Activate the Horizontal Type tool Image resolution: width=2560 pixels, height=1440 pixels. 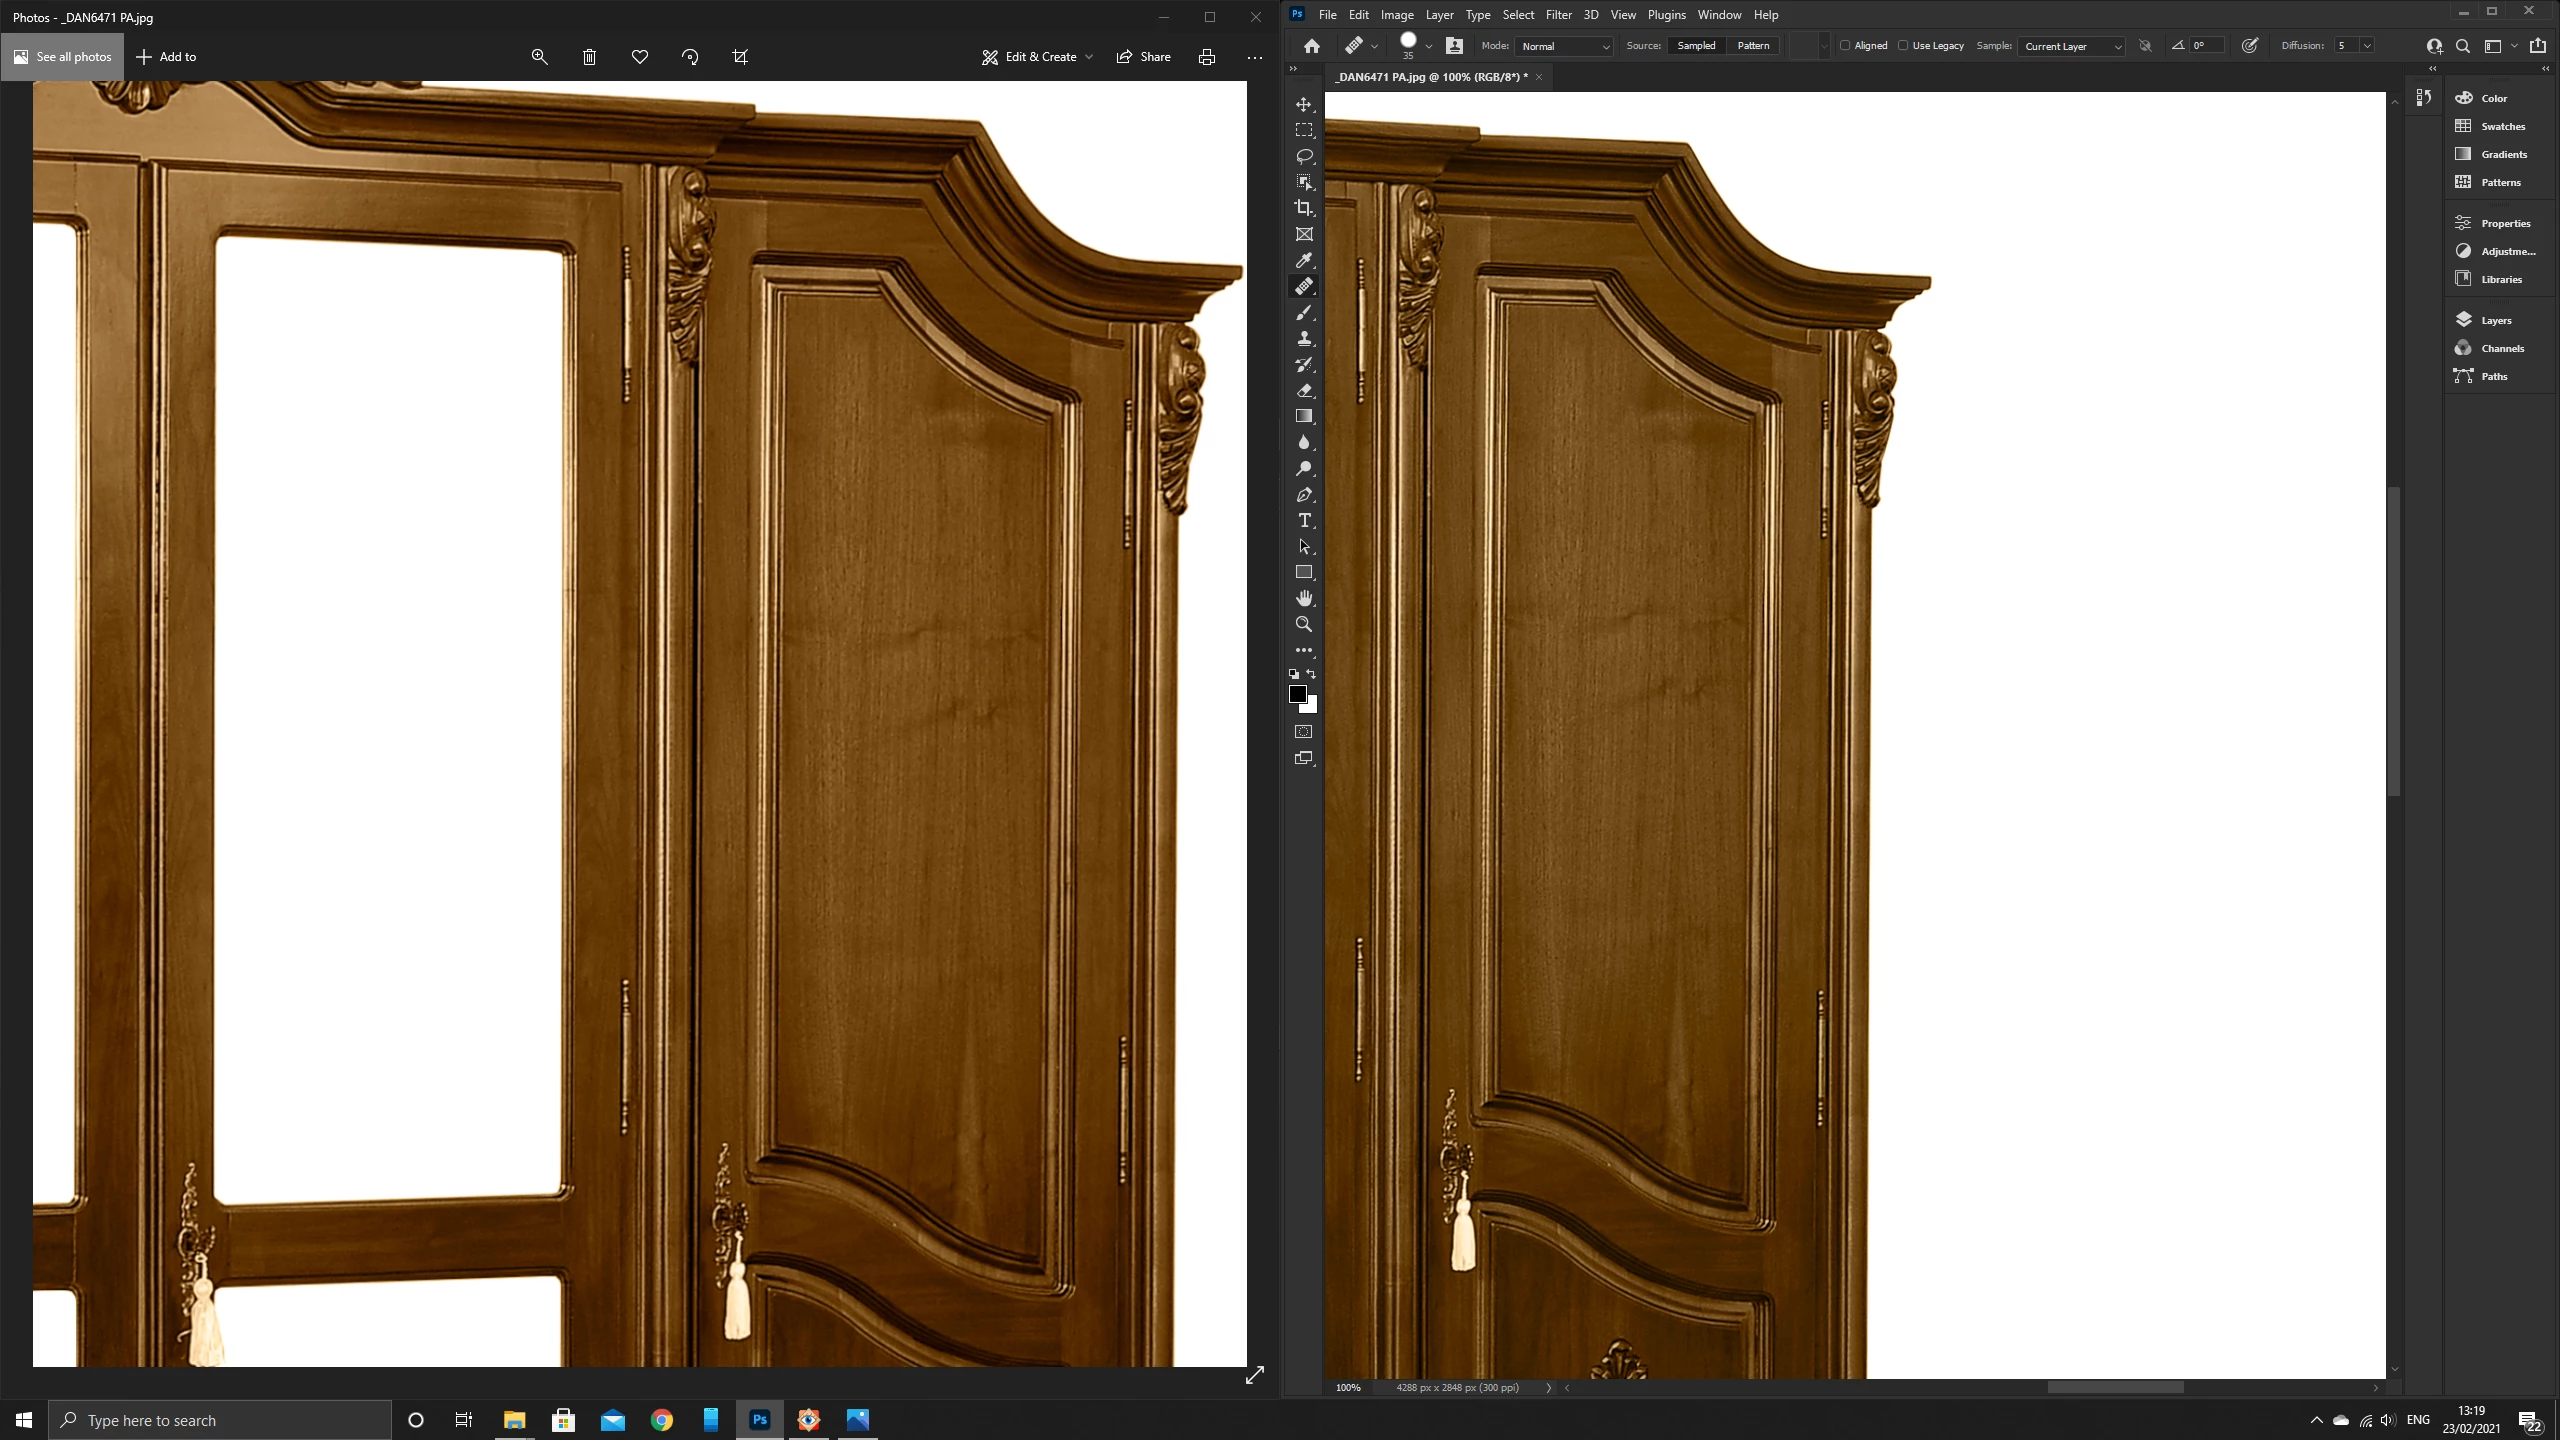point(1304,520)
